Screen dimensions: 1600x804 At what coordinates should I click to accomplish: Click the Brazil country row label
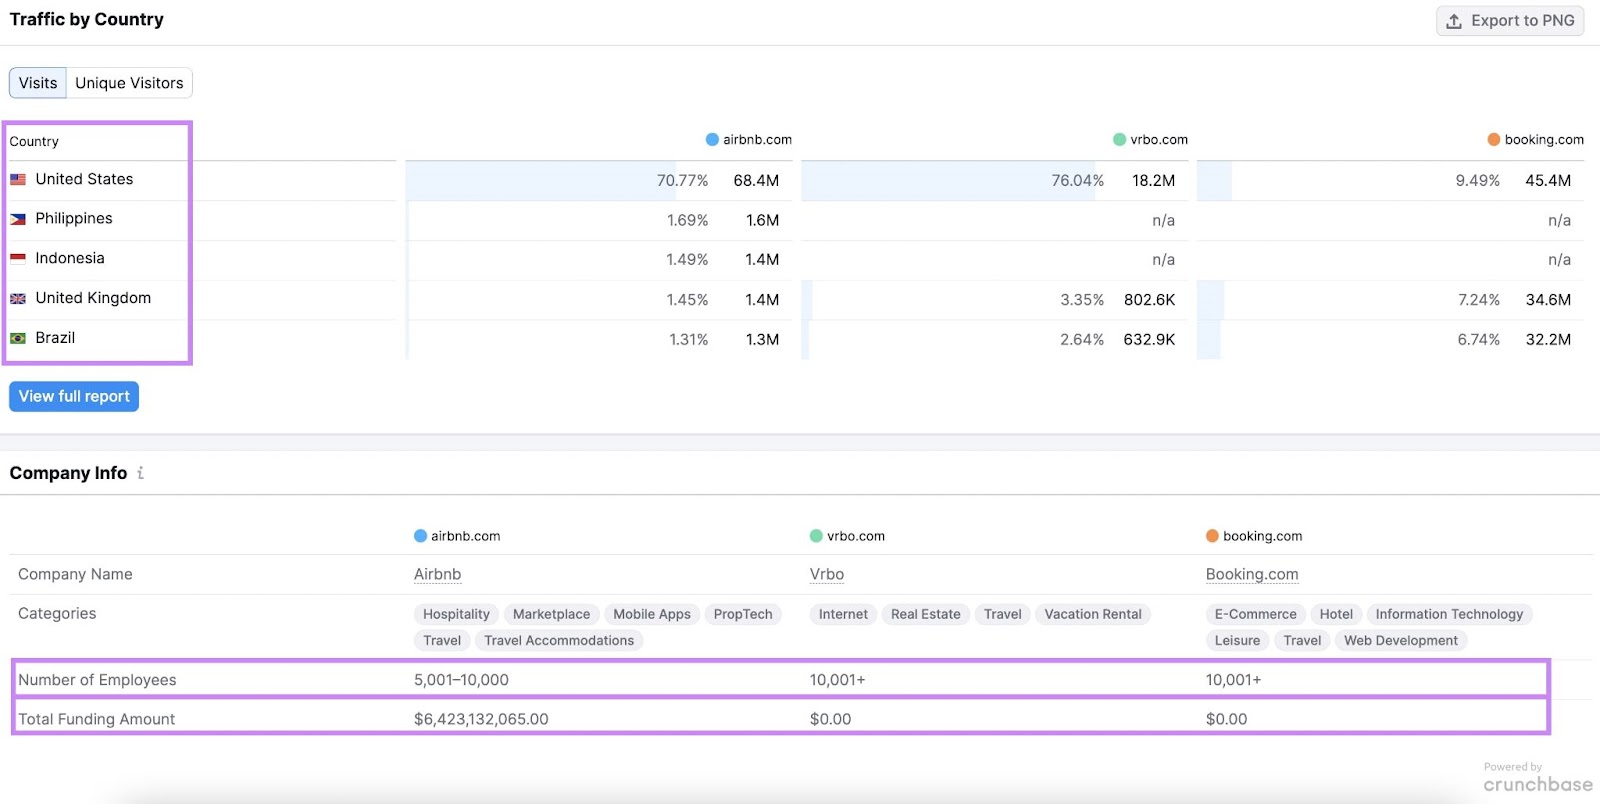[x=55, y=338]
